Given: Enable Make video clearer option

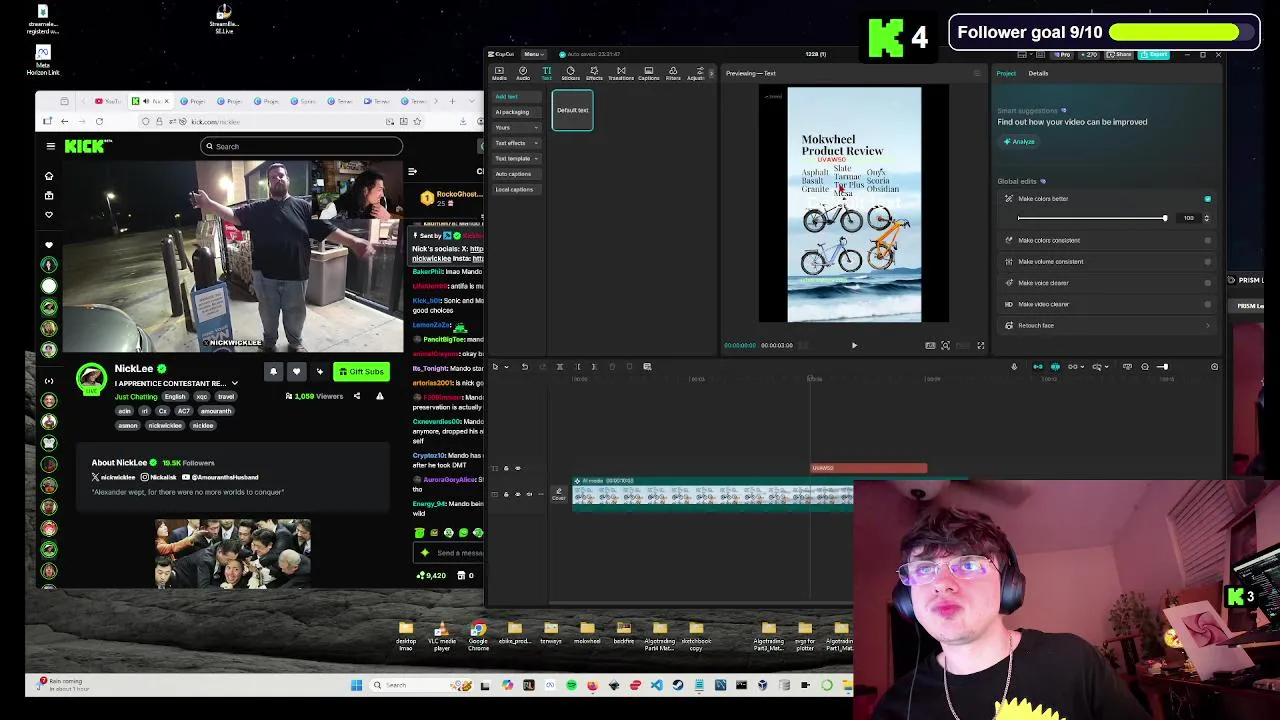Looking at the screenshot, I should click(1208, 304).
